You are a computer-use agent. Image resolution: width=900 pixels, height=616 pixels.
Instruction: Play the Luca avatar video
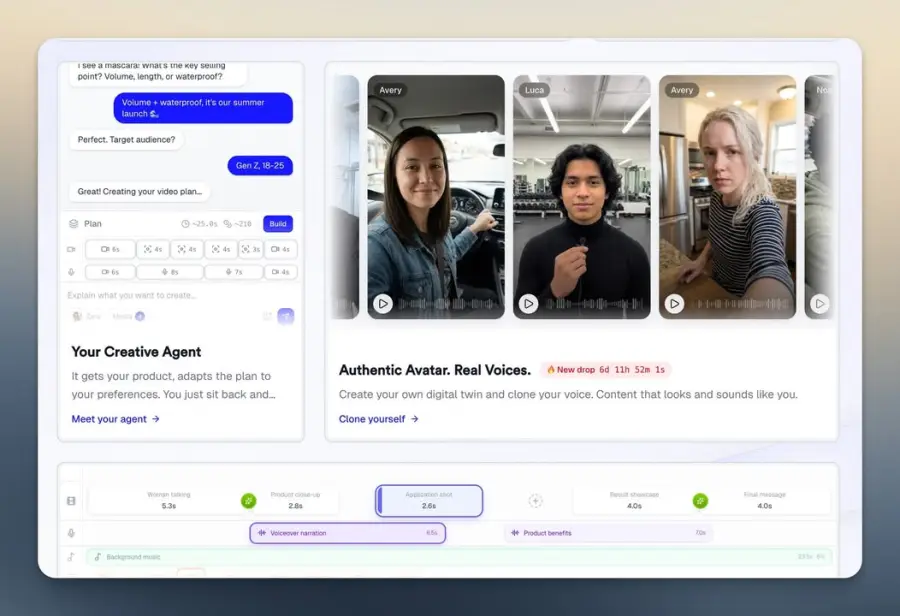[x=529, y=304]
